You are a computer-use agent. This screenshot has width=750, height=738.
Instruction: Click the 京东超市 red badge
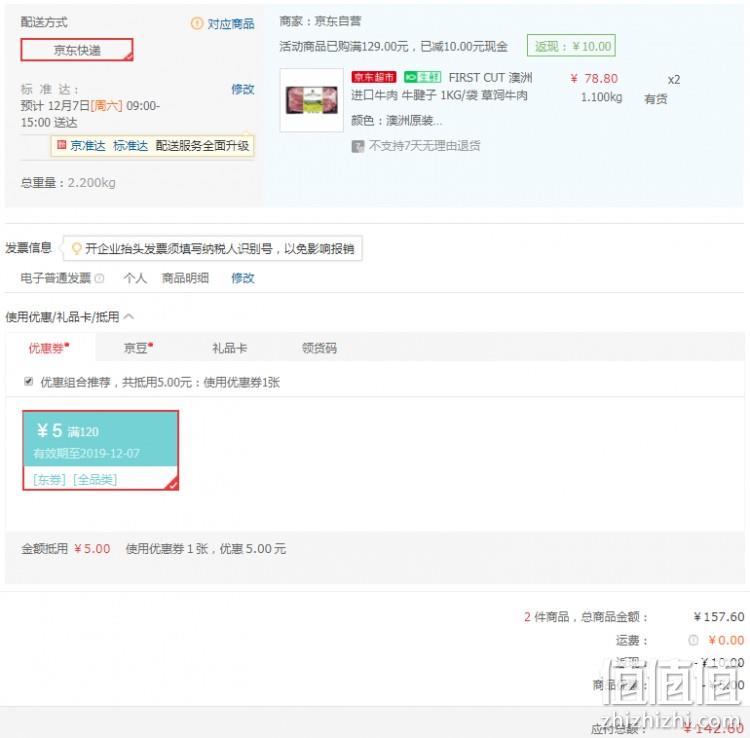click(374, 77)
